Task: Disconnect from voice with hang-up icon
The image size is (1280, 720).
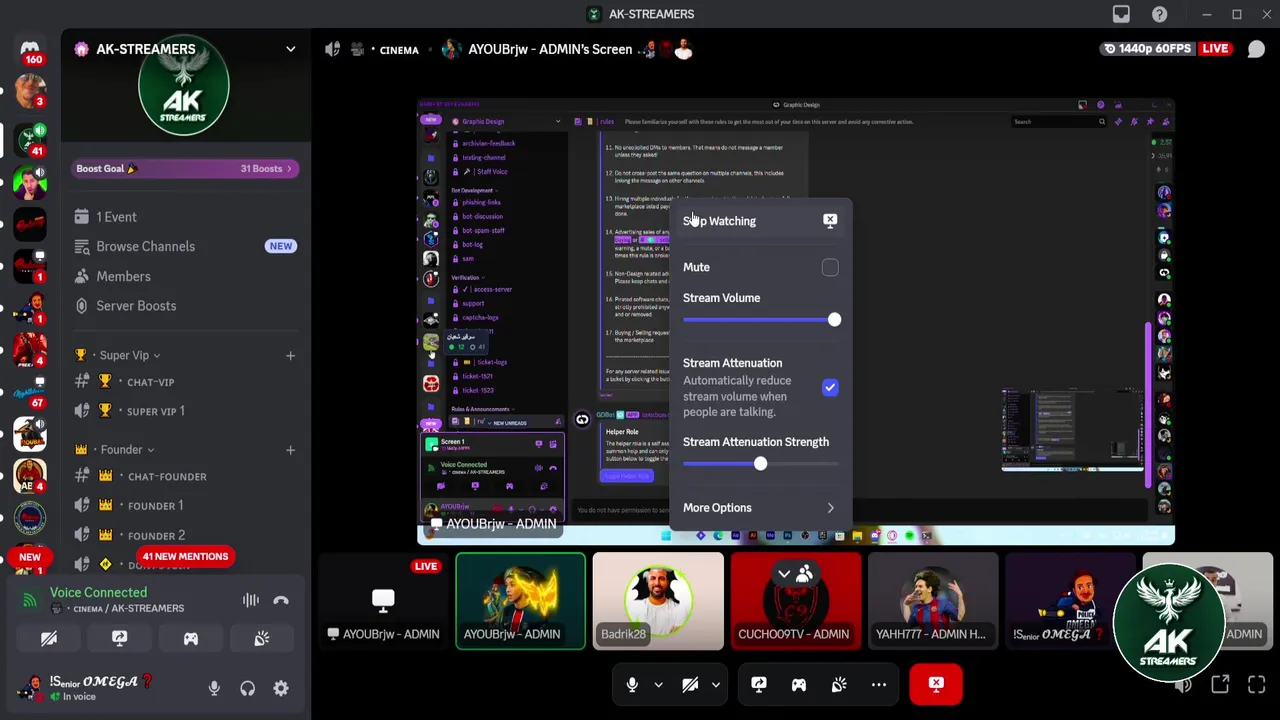Action: pyautogui.click(x=281, y=600)
